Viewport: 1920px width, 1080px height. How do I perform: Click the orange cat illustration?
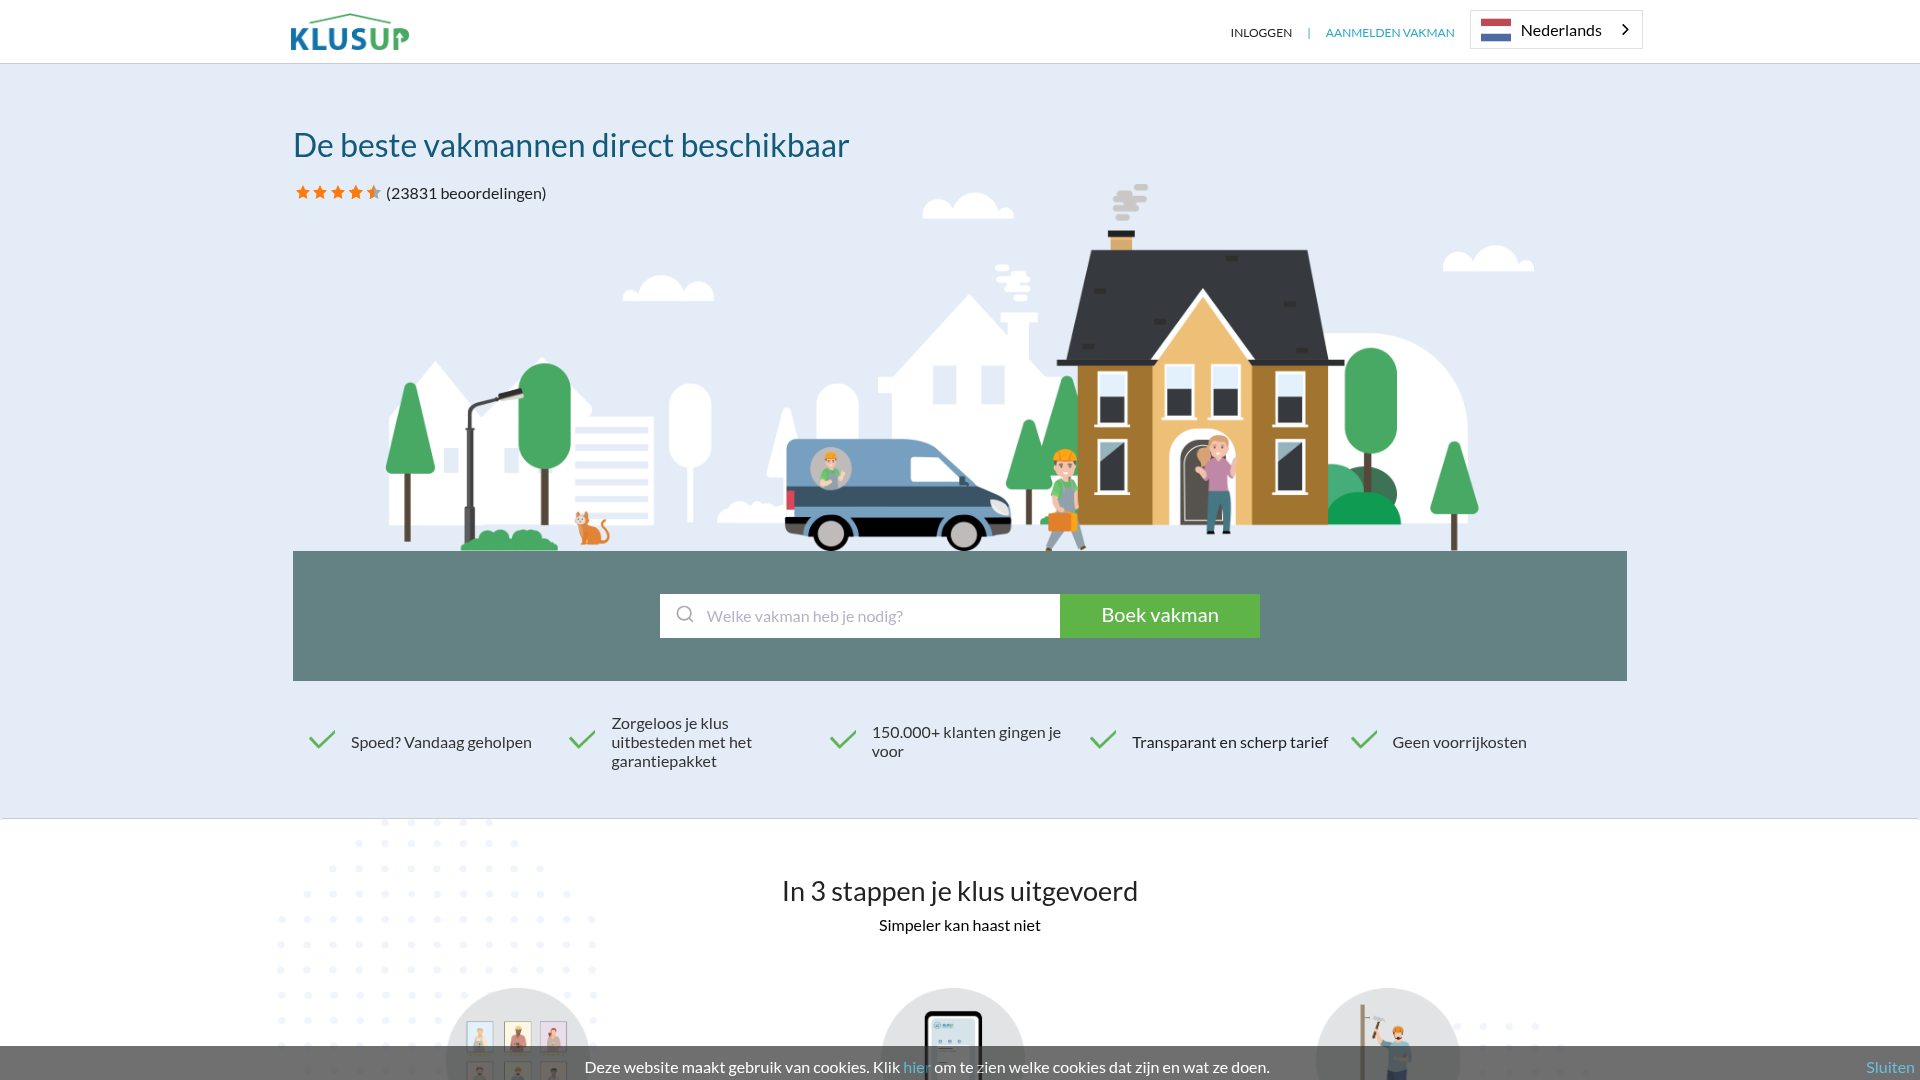point(592,529)
